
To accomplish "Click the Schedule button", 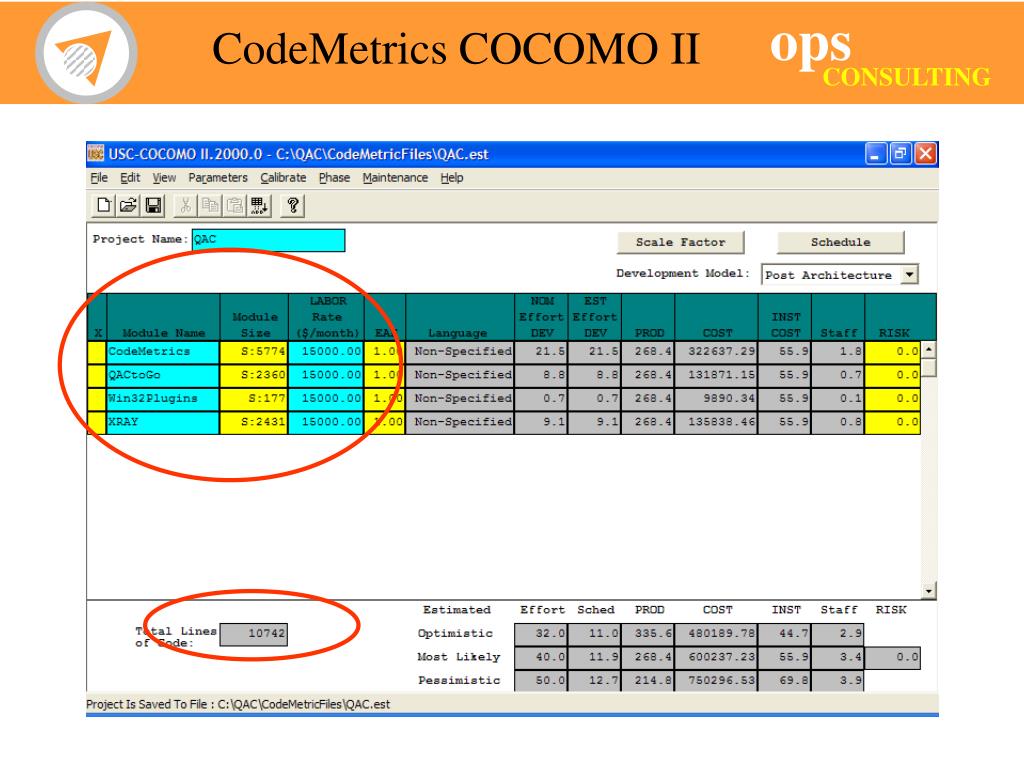I will click(x=840, y=242).
